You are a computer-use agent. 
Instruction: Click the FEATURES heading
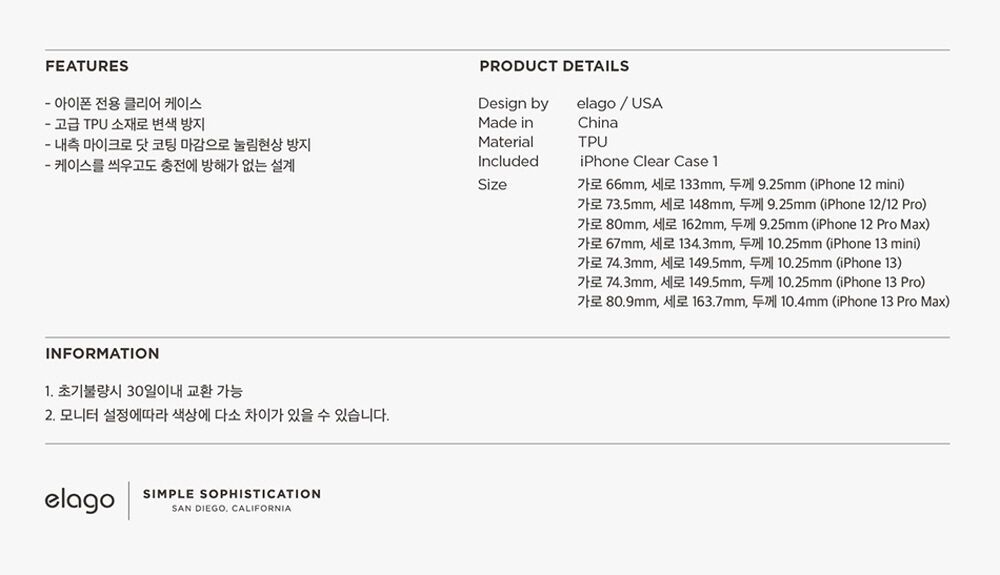pyautogui.click(x=87, y=66)
